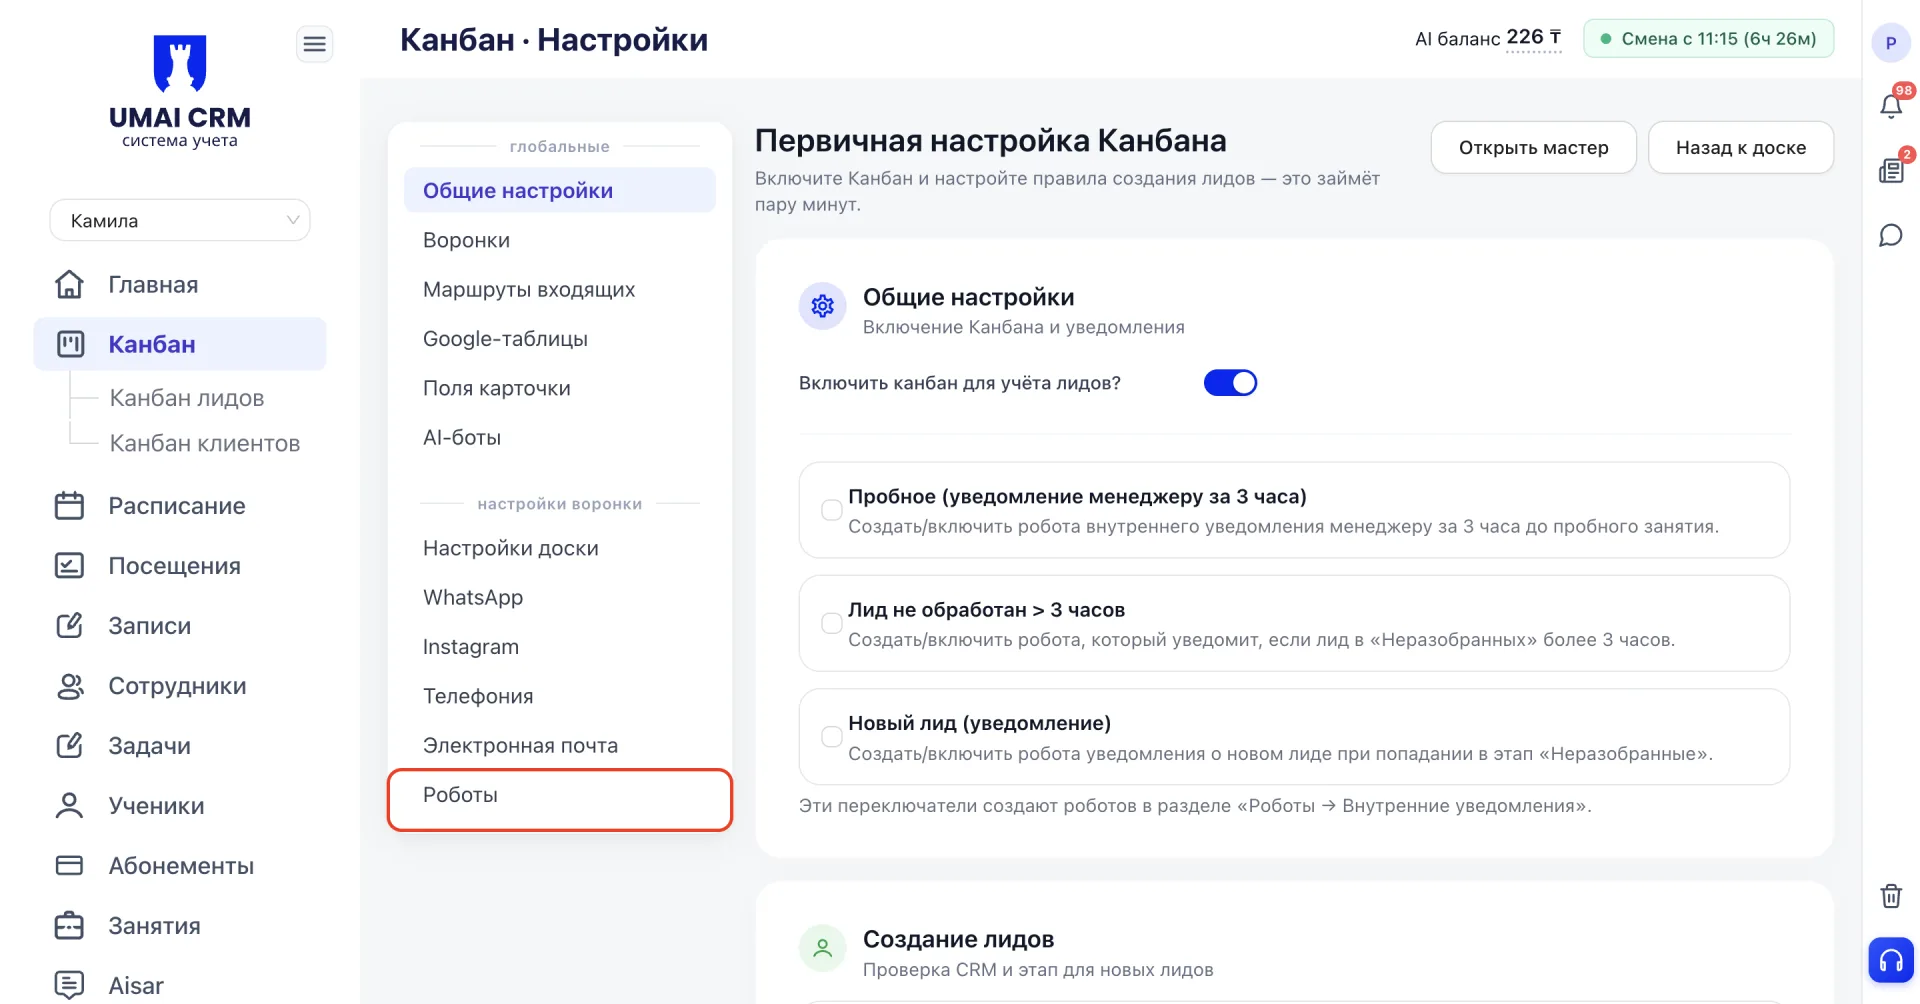Screen dimensions: 1920x1004
Task: Expand the Камила branch dropdown
Action: coord(180,220)
